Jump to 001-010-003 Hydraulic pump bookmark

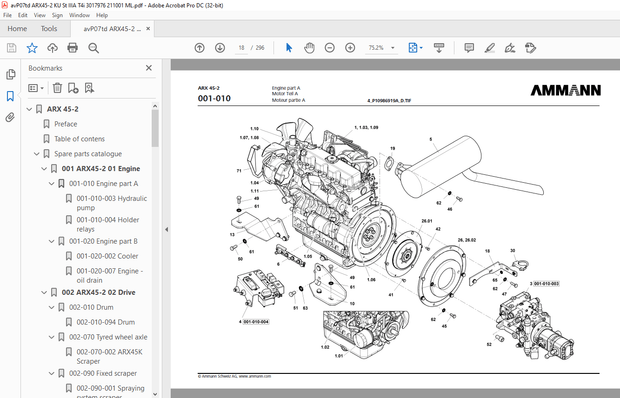(x=112, y=203)
